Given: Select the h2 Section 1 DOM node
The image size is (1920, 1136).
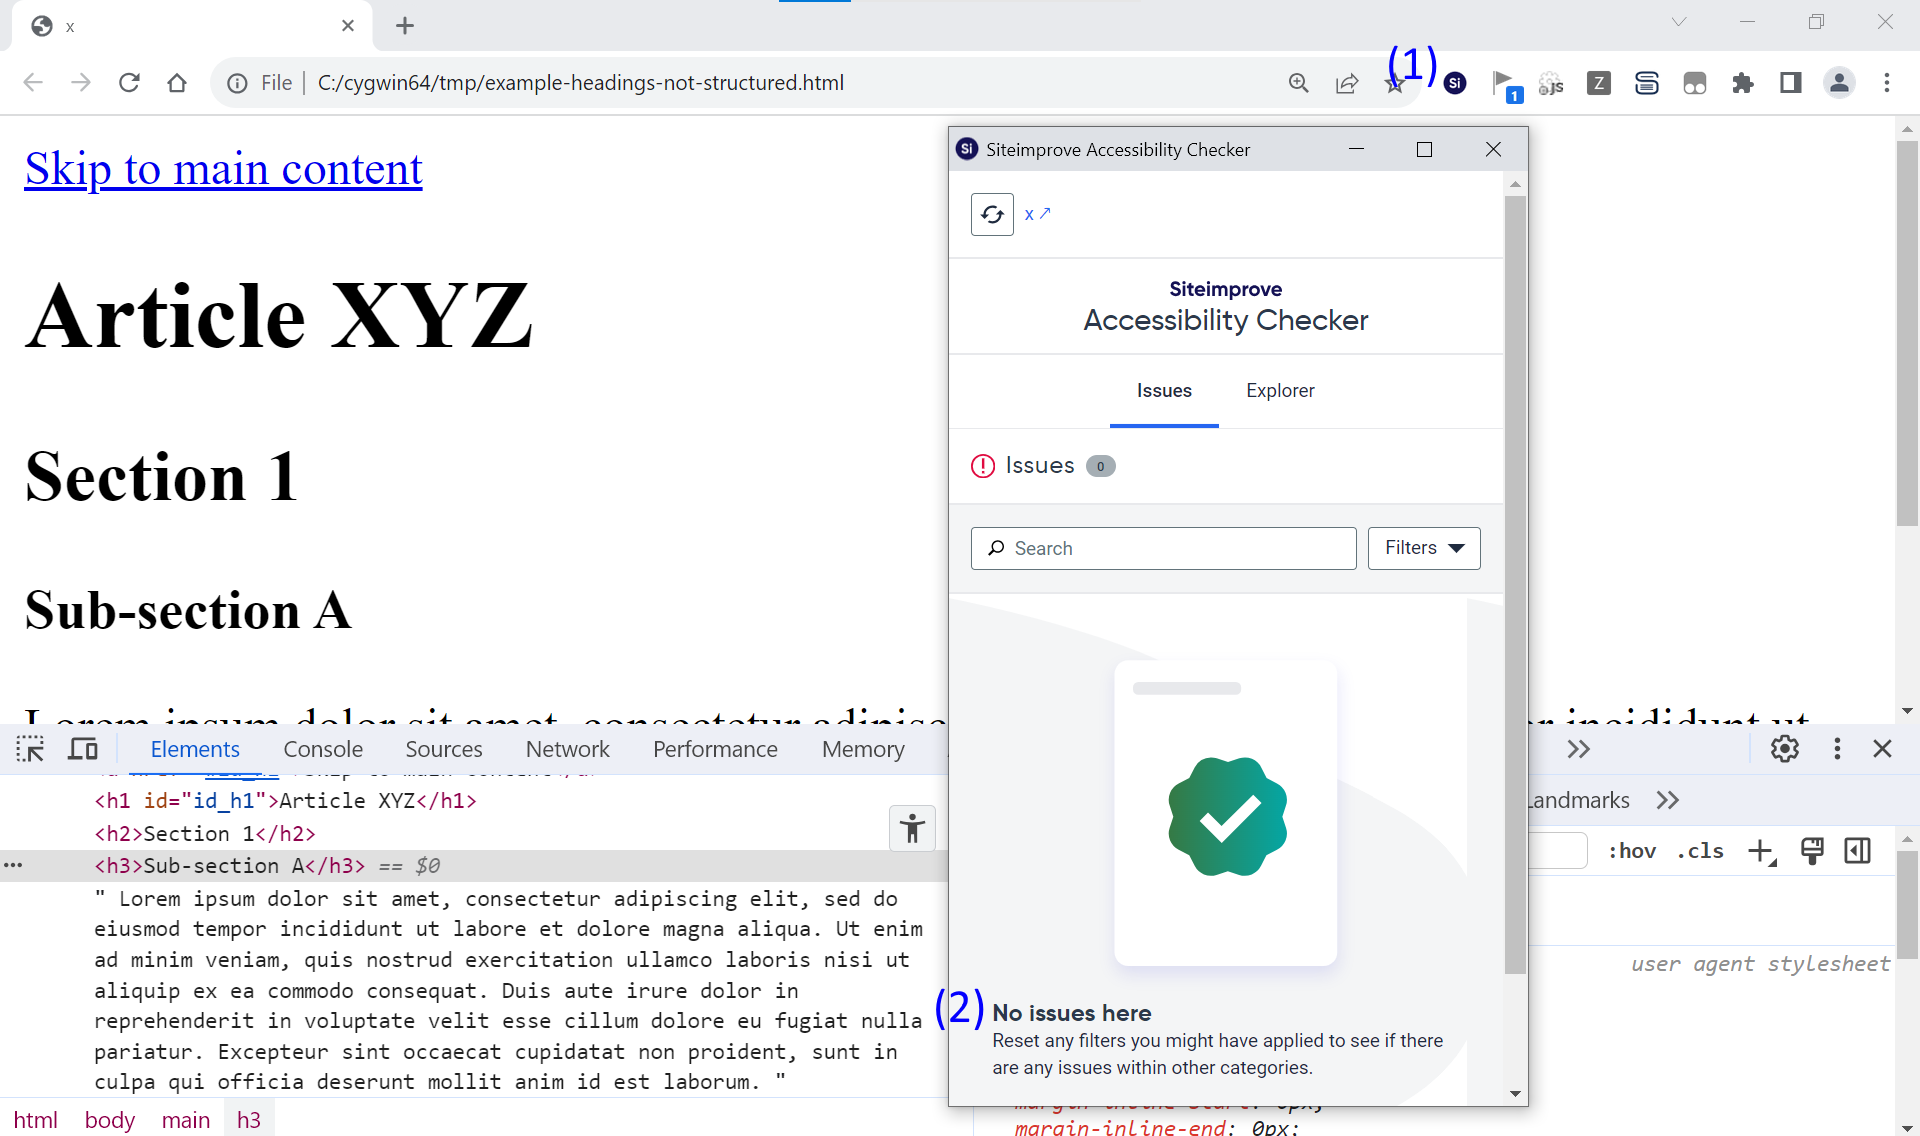Looking at the screenshot, I should (x=205, y=834).
